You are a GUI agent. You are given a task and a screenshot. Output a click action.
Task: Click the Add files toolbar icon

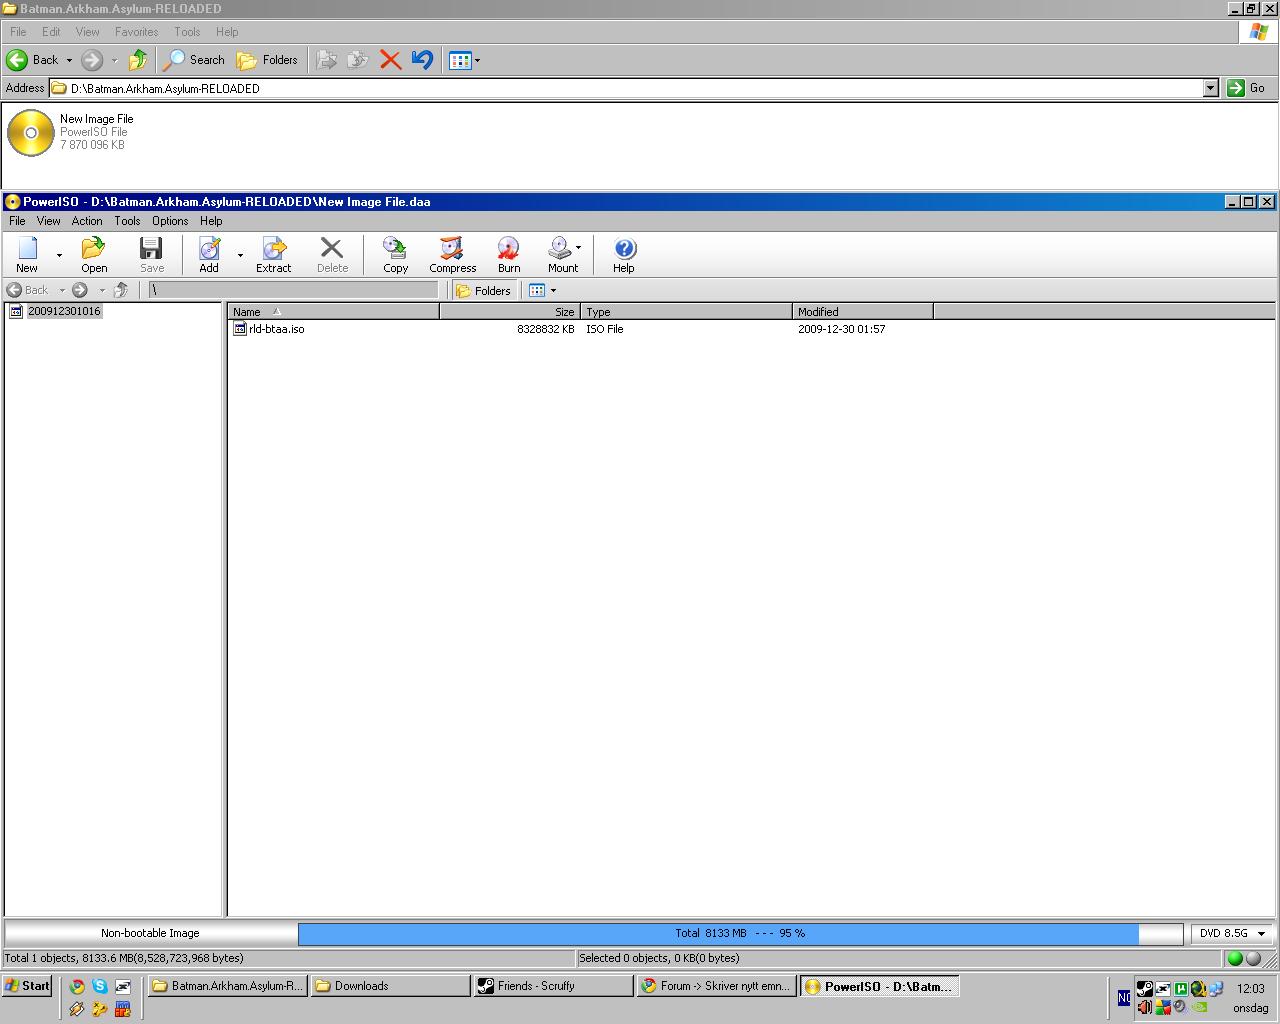tap(209, 254)
